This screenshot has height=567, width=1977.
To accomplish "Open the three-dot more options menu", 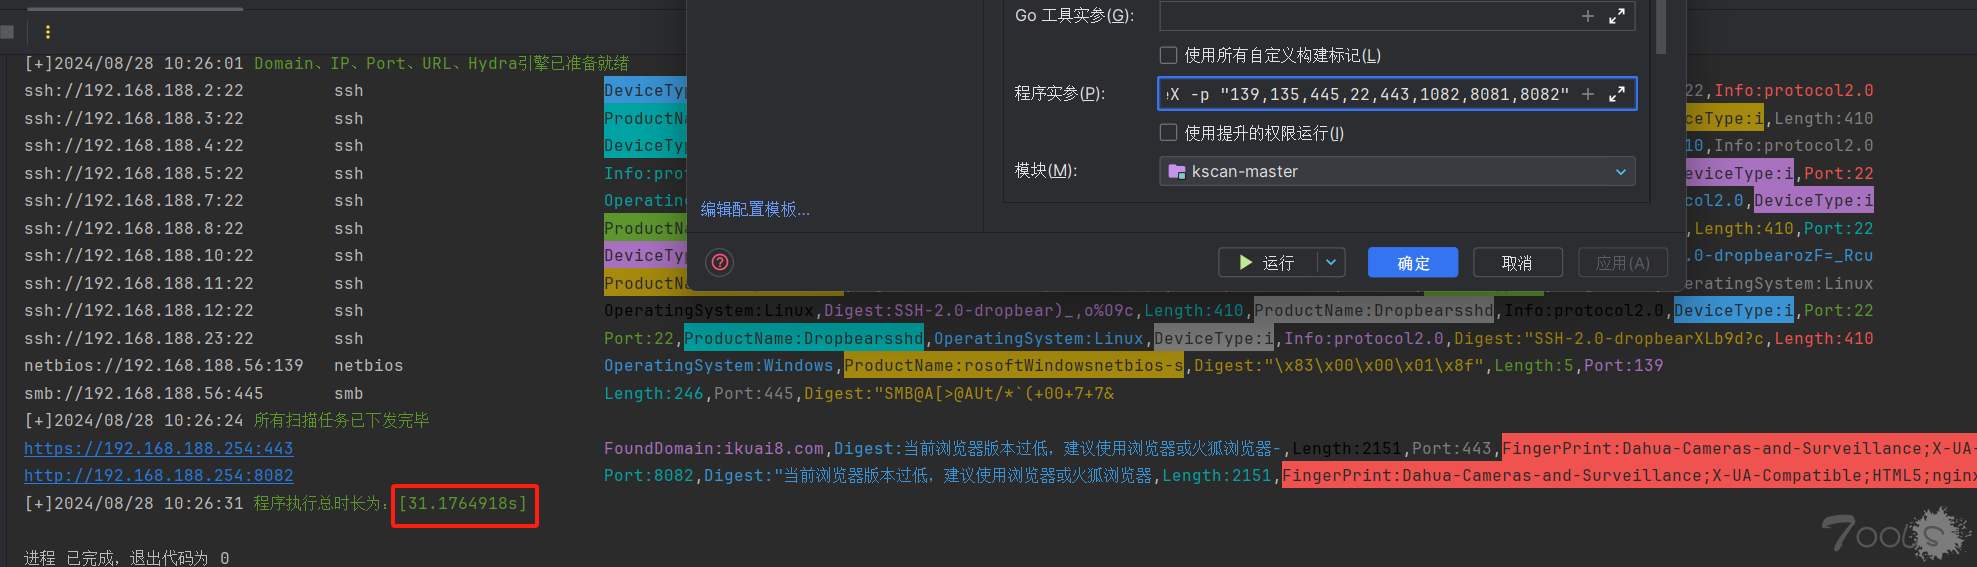I will click(47, 32).
